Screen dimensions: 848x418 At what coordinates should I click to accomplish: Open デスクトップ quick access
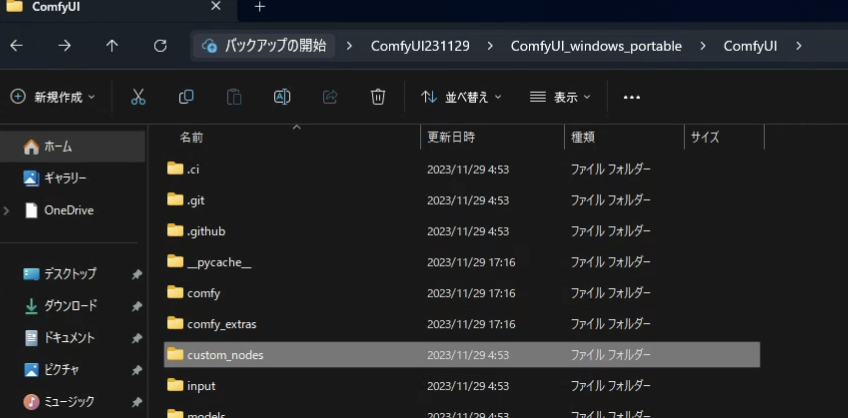coord(72,274)
